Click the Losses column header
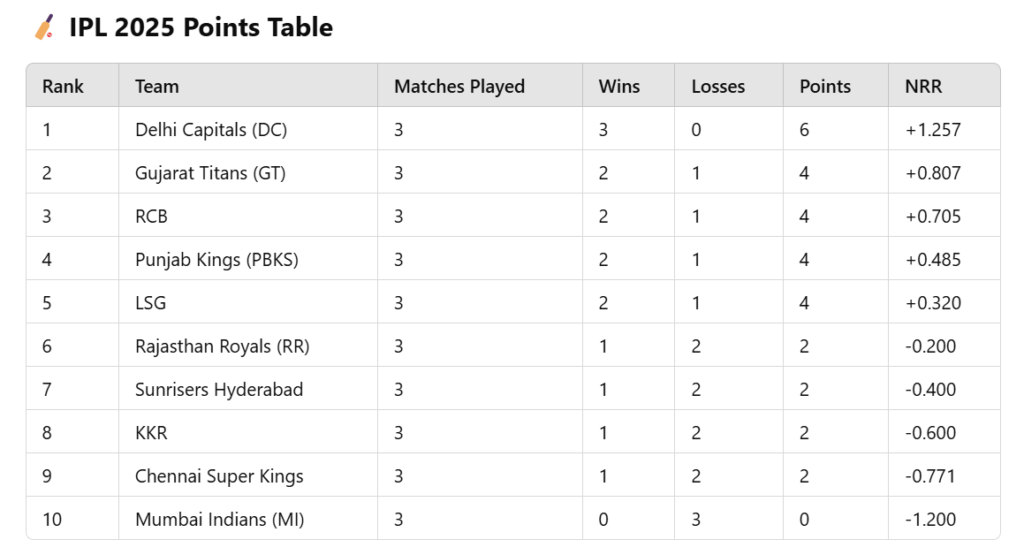Image resolution: width=1024 pixels, height=555 pixels. (x=718, y=86)
